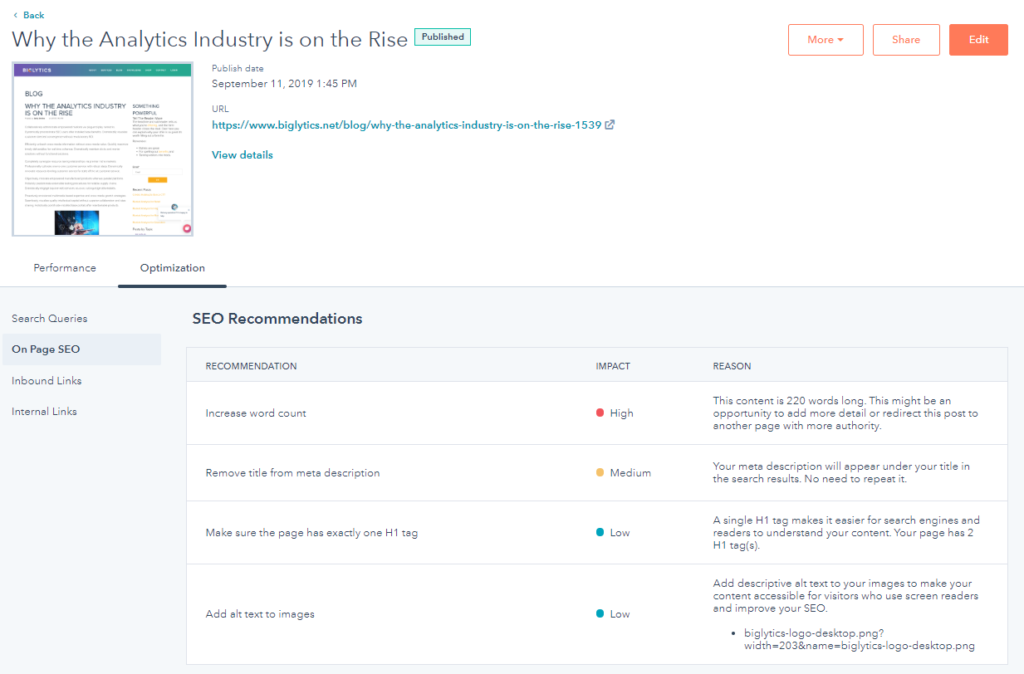Viewport: 1024px width, 674px height.
Task: Select On Page SEO sidebar item
Action: pos(82,349)
